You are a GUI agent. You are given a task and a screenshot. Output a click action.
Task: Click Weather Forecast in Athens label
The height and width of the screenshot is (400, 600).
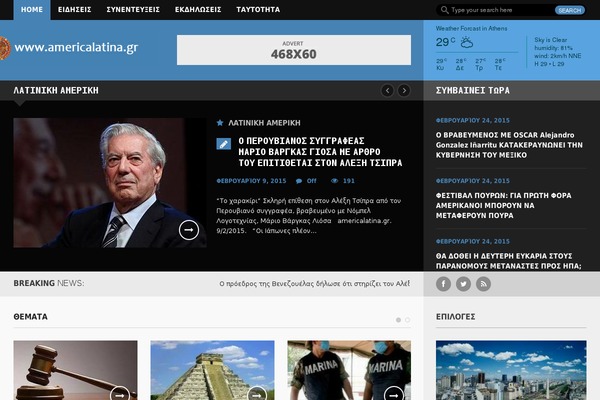click(x=471, y=28)
